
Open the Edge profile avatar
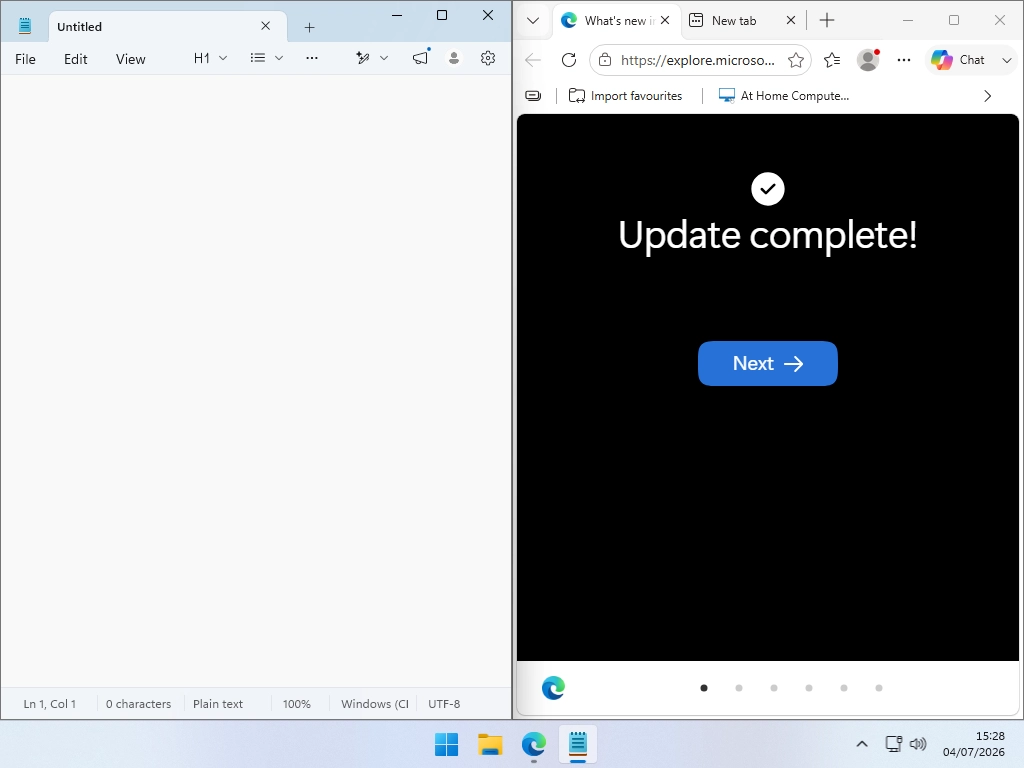(x=868, y=60)
